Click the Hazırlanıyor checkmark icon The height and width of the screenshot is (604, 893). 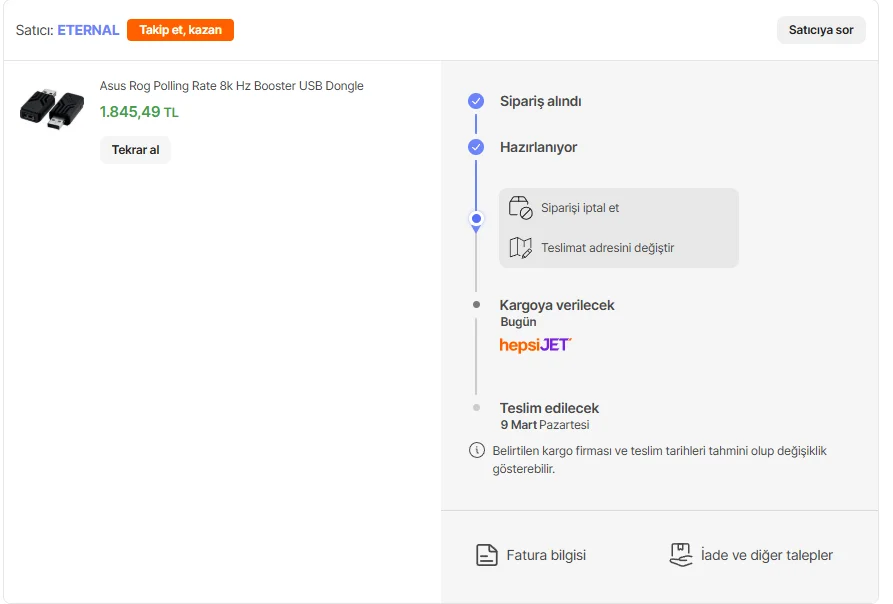476,147
